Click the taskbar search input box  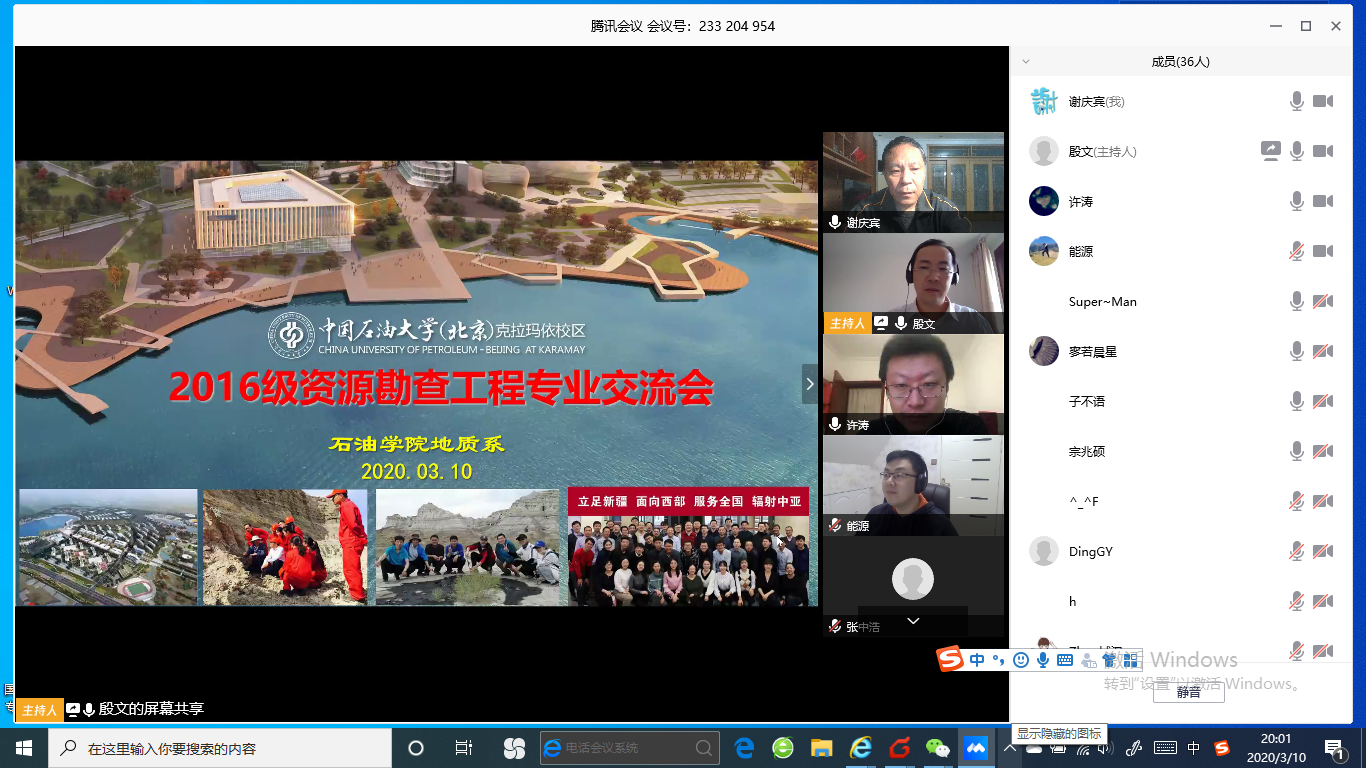coord(220,748)
